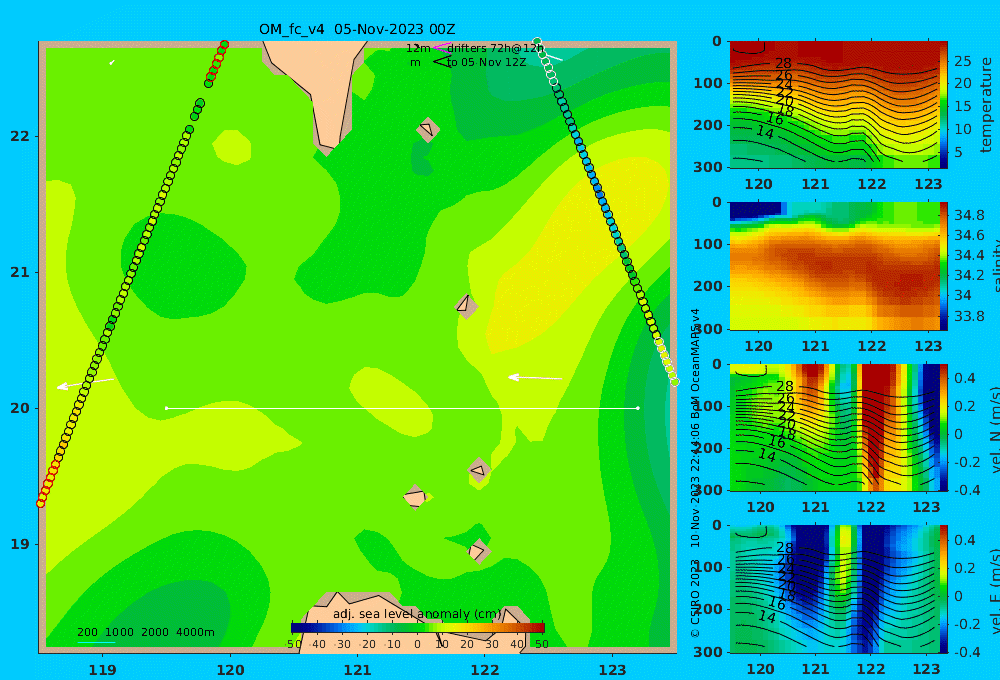Open the temperature section panel
This screenshot has width=1000, height=680.
click(x=835, y=105)
